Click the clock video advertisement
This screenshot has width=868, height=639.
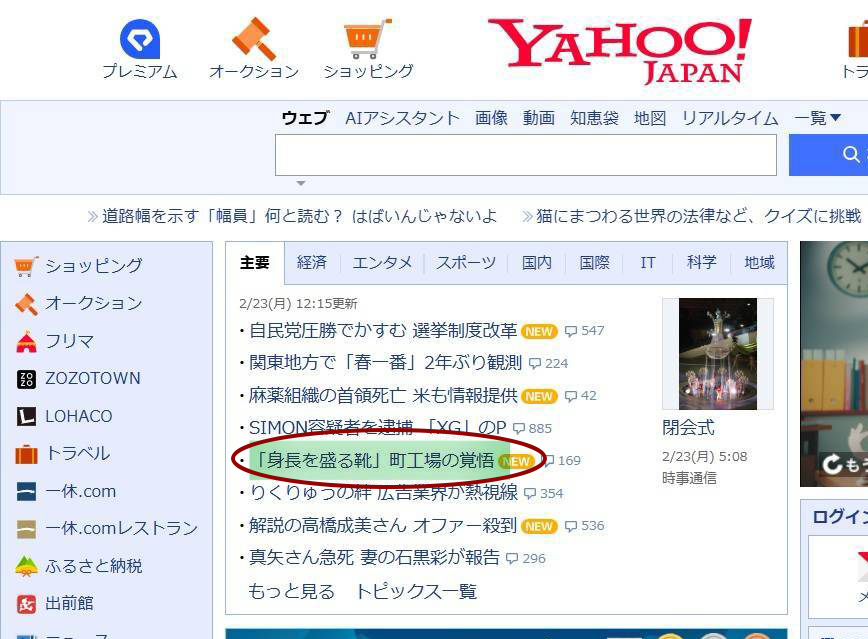[x=834, y=364]
